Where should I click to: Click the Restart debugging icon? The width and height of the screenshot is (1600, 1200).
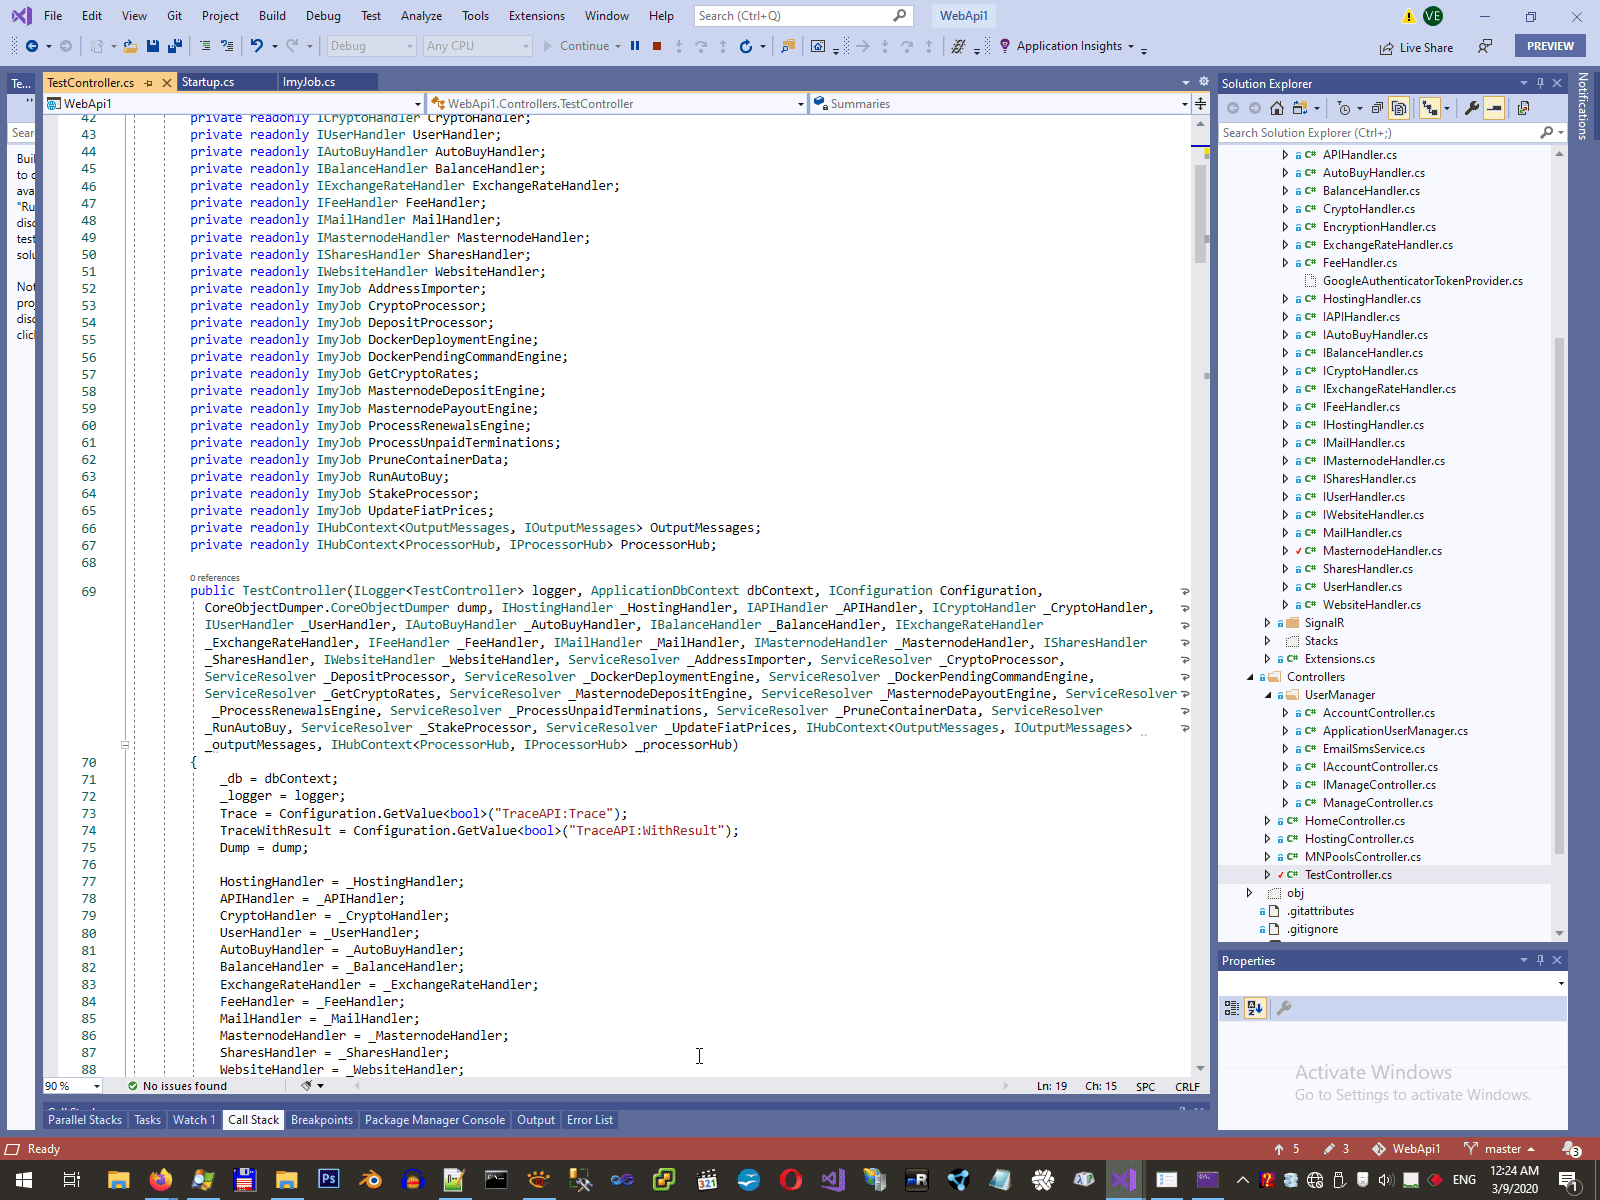click(745, 46)
